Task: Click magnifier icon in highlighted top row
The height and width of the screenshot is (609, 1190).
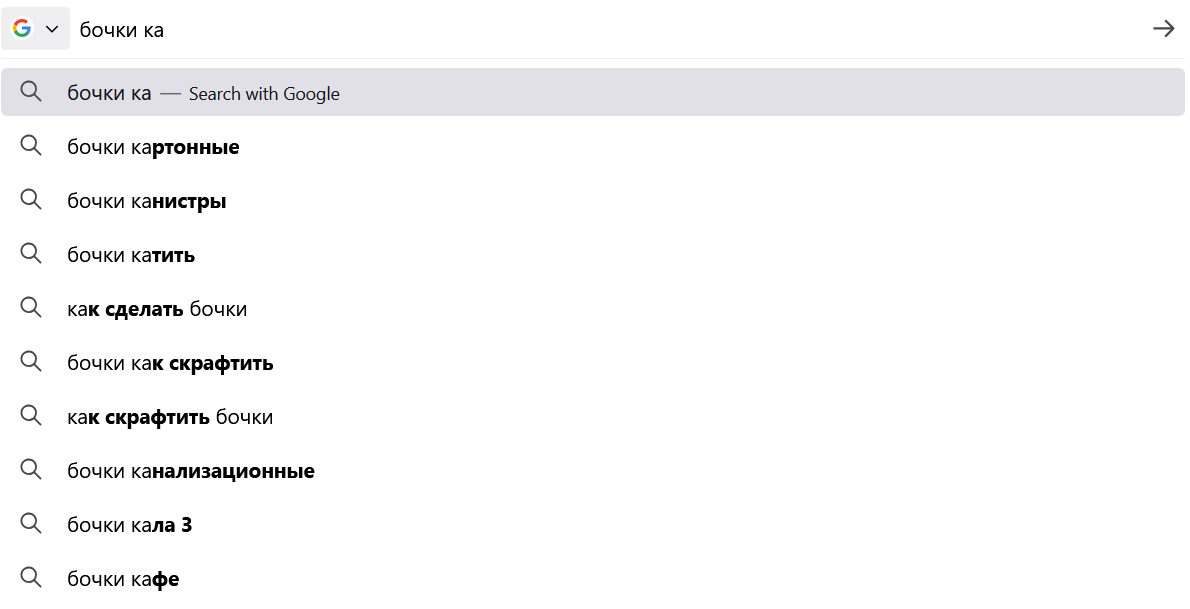Action: 31,92
